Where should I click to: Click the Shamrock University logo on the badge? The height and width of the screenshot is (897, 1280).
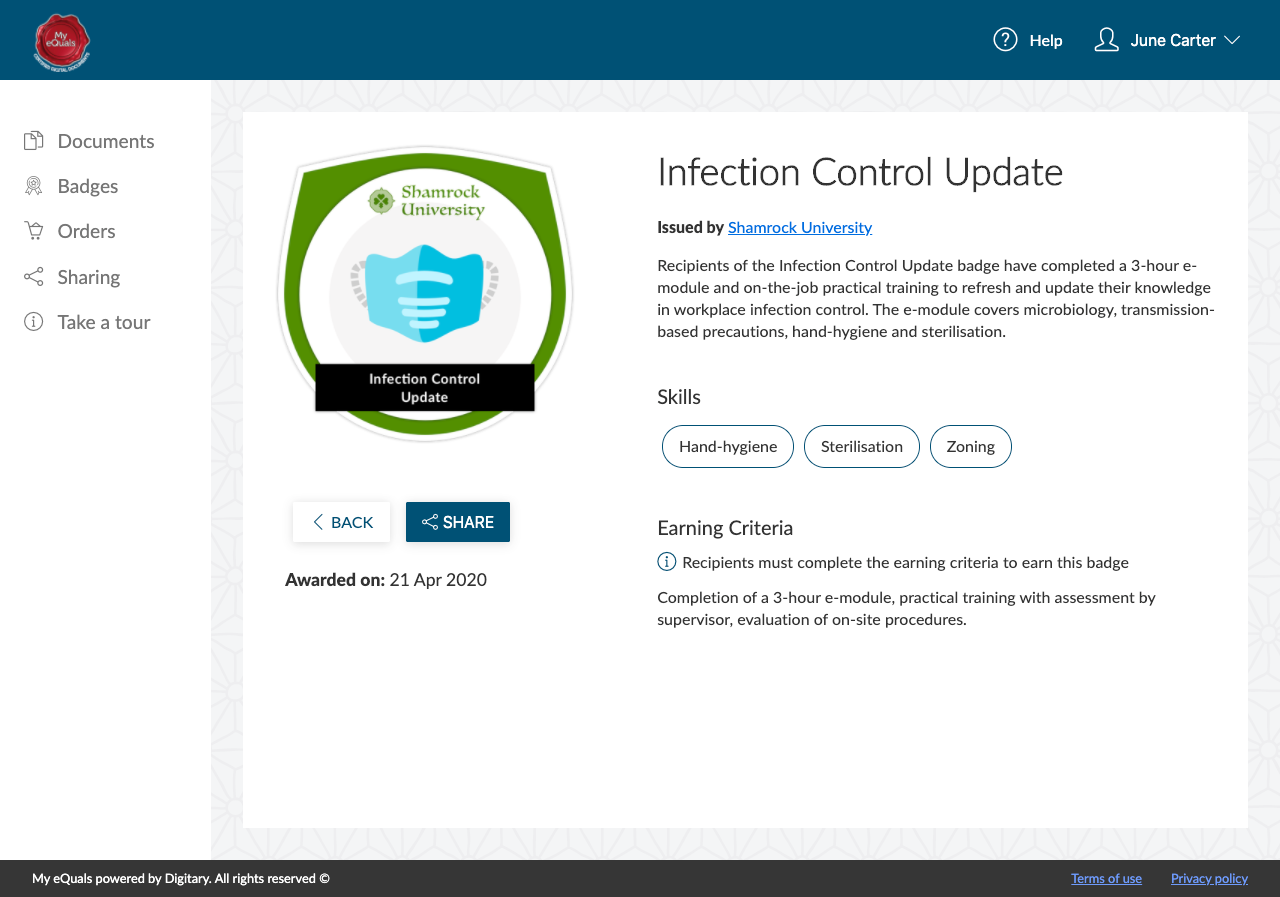(425, 201)
